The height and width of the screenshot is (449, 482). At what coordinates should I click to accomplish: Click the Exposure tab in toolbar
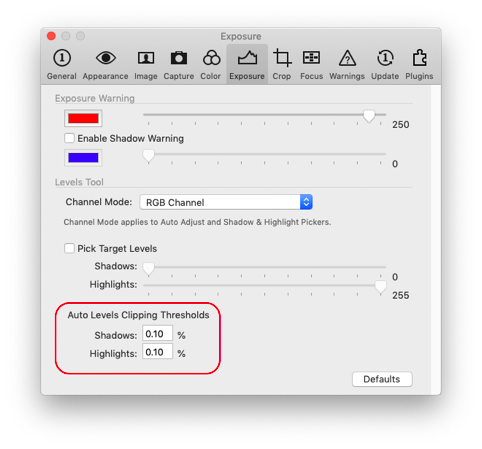(x=247, y=65)
